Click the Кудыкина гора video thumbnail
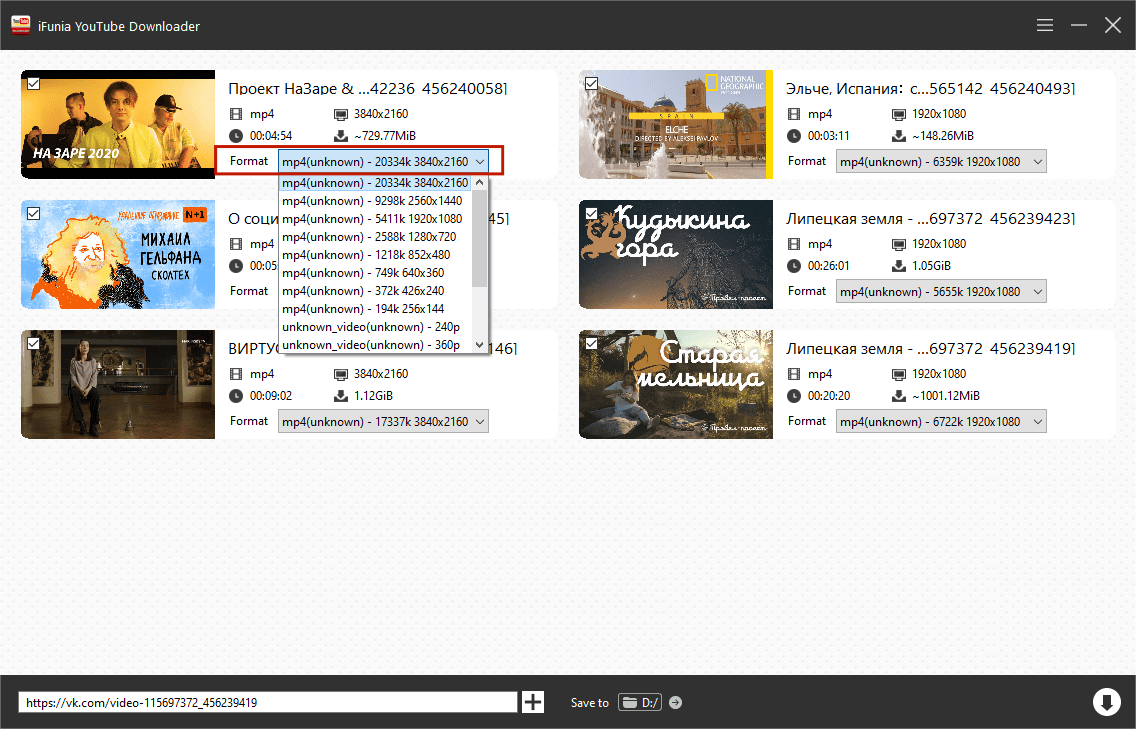The width and height of the screenshot is (1136, 729). pos(676,254)
